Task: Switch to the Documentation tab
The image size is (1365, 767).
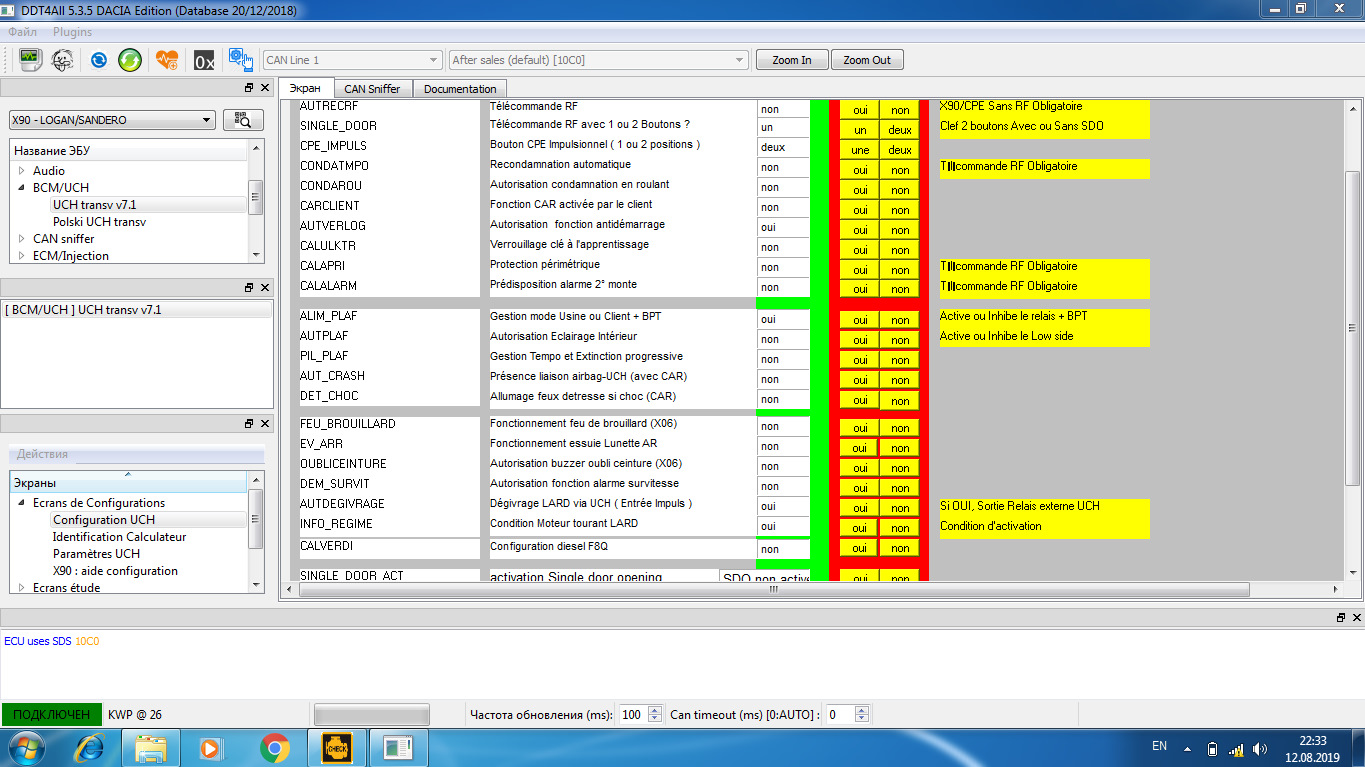Action: pyautogui.click(x=460, y=89)
